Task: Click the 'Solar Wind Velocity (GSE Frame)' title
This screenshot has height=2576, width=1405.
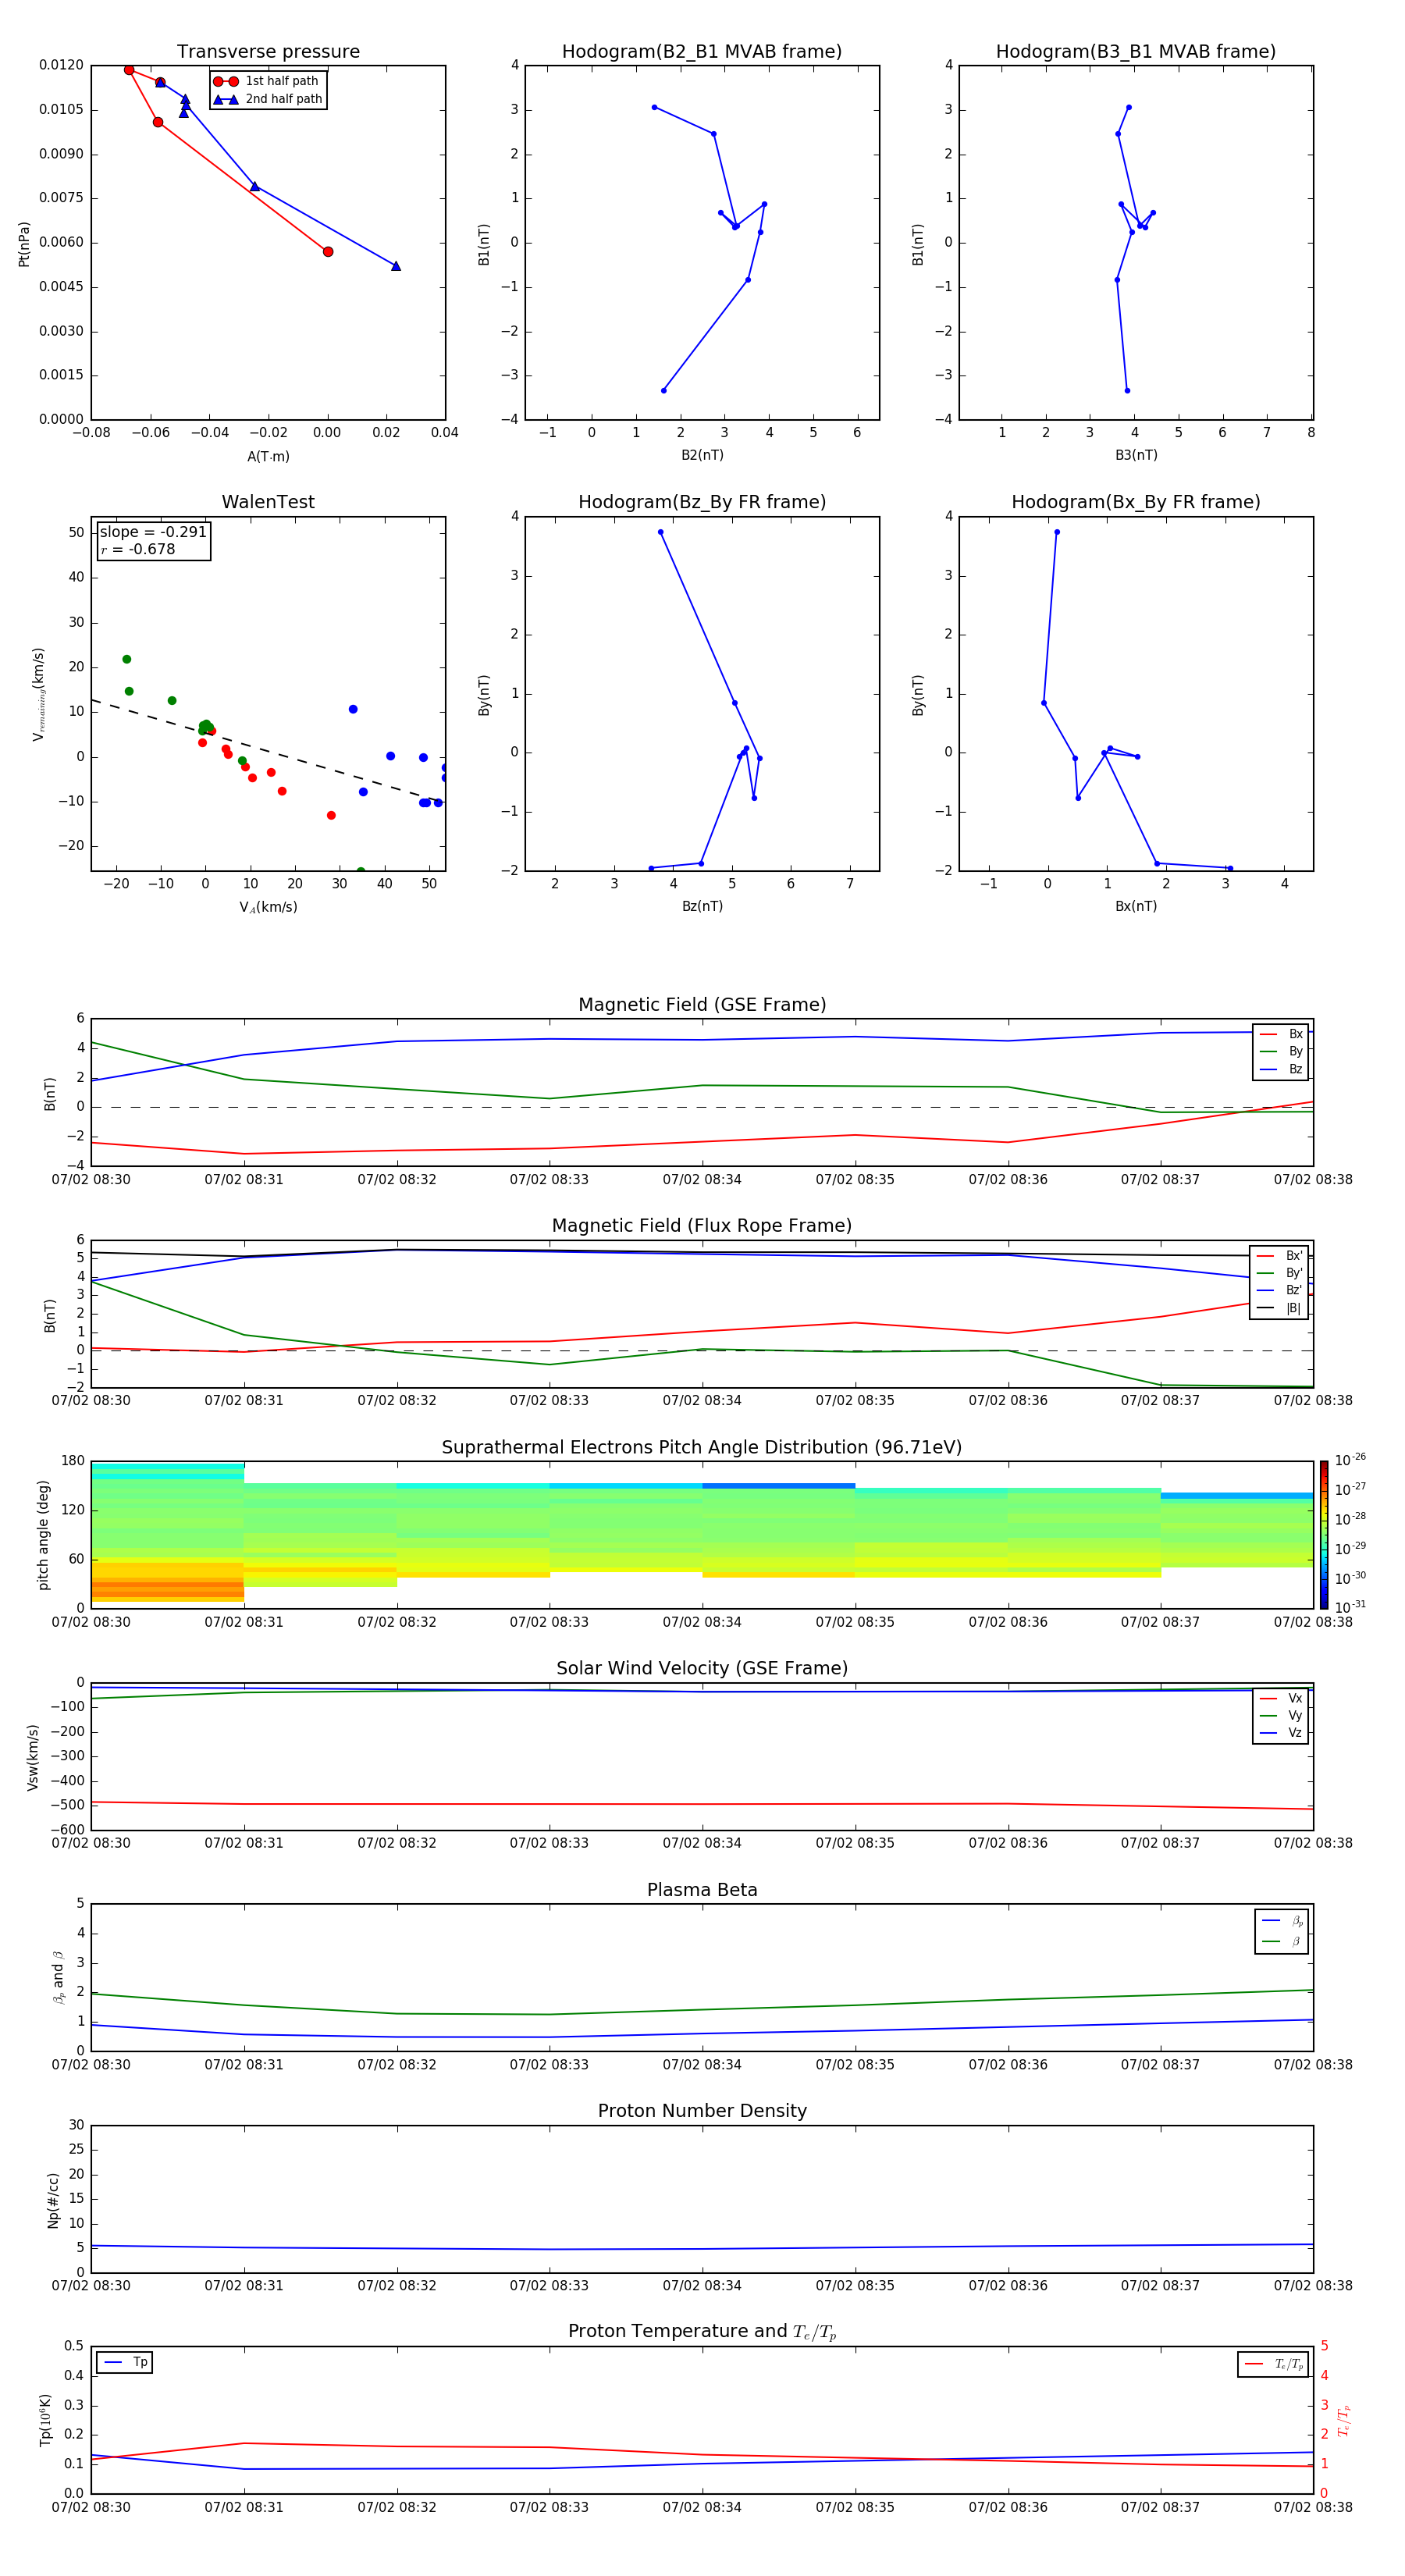Action: coord(702,1669)
